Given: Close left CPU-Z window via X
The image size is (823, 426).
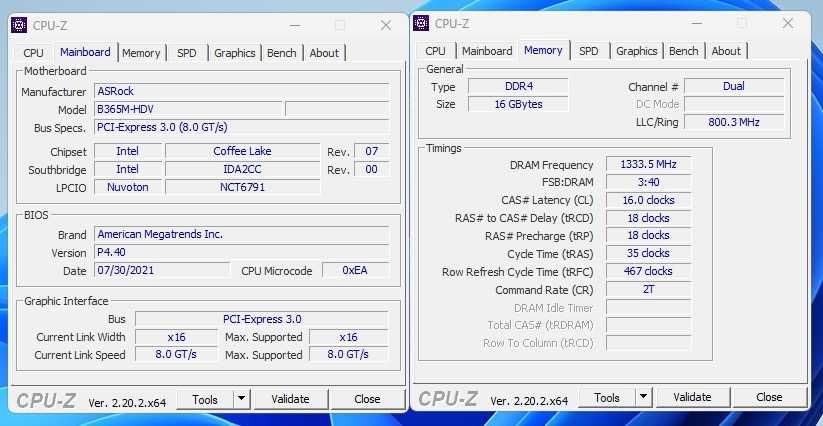Looking at the screenshot, I should pyautogui.click(x=386, y=25).
